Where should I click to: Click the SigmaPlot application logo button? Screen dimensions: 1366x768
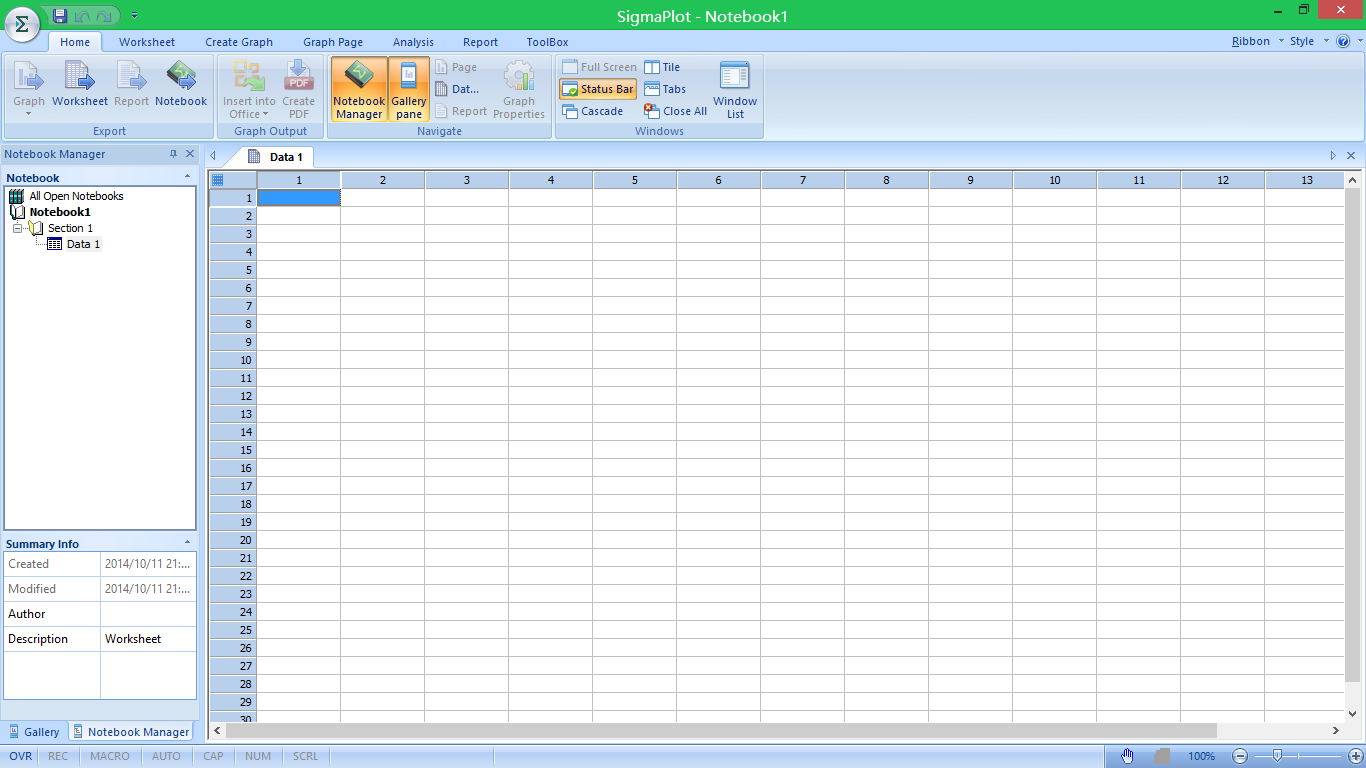tap(21, 24)
